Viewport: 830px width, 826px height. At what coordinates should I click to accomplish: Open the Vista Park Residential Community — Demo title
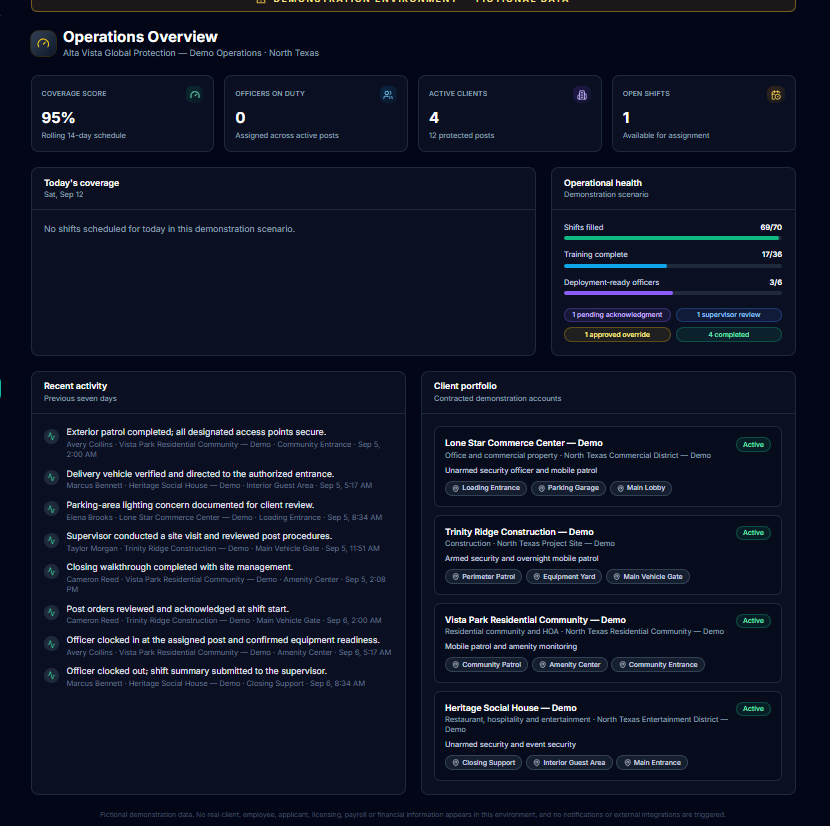tap(535, 620)
